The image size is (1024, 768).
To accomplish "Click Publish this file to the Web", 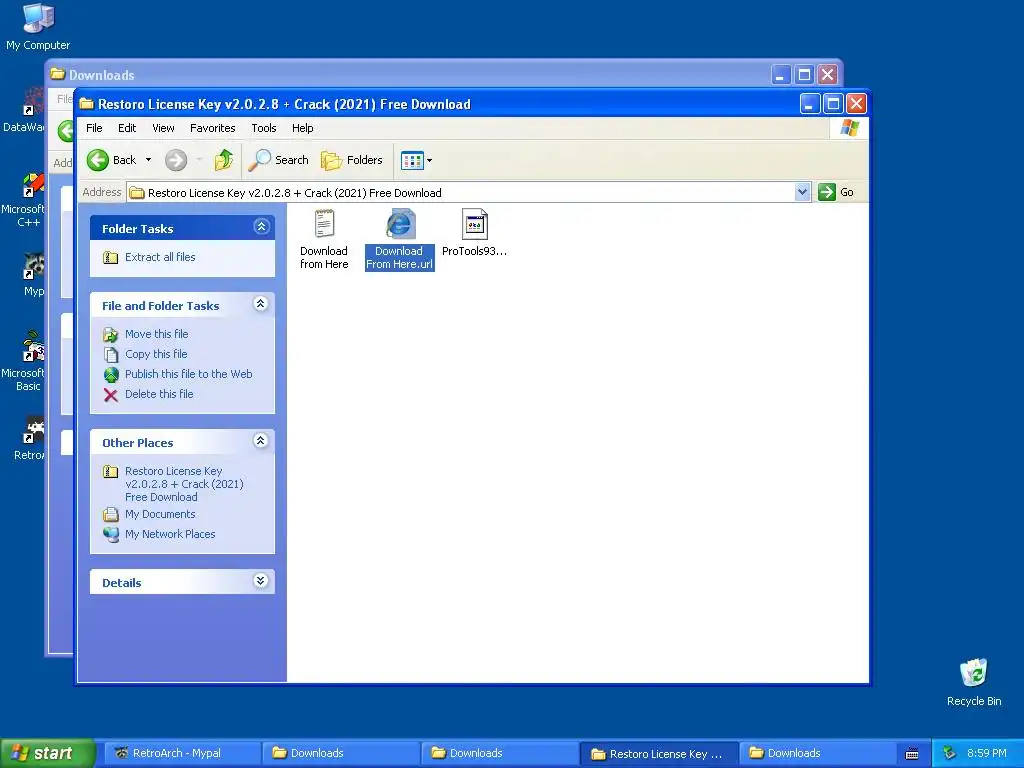I will 189,374.
